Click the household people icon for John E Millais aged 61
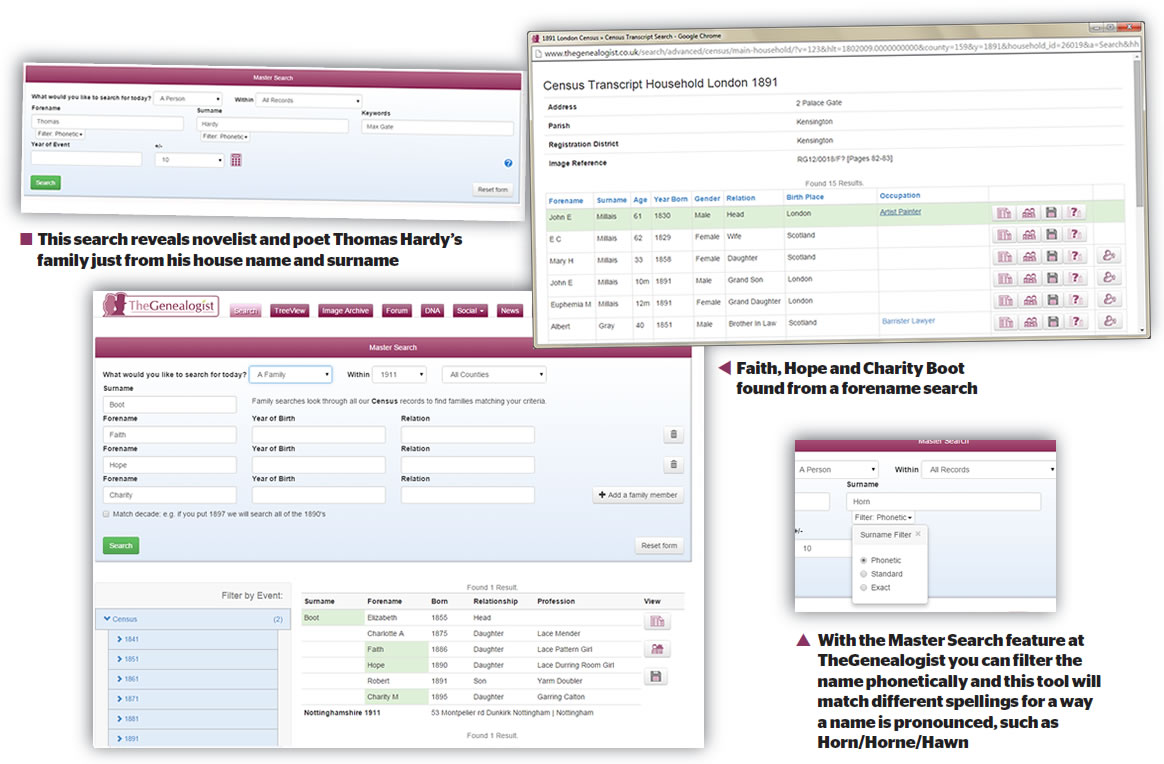Image resolution: width=1164 pixels, height=764 pixels. pos(1028,213)
